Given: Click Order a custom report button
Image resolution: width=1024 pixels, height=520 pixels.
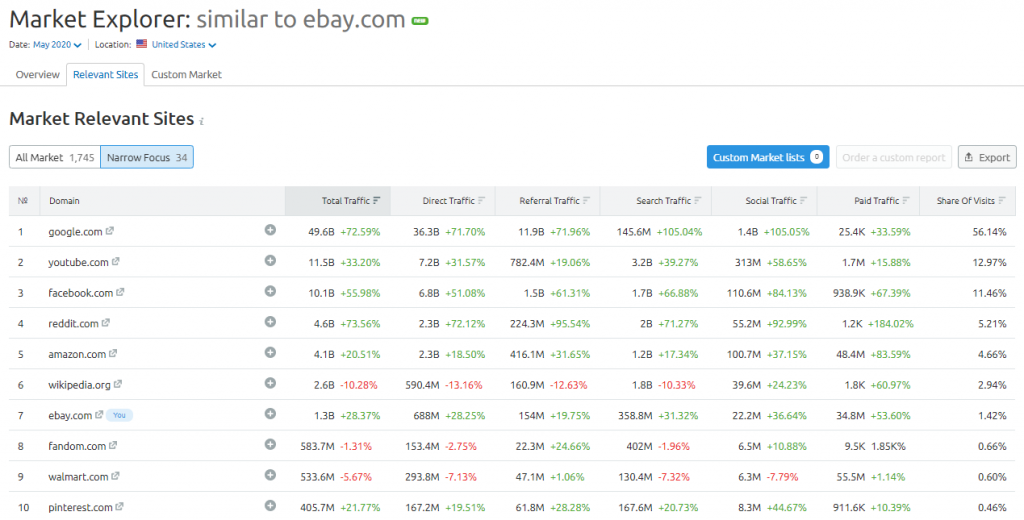Looking at the screenshot, I should tap(893, 157).
